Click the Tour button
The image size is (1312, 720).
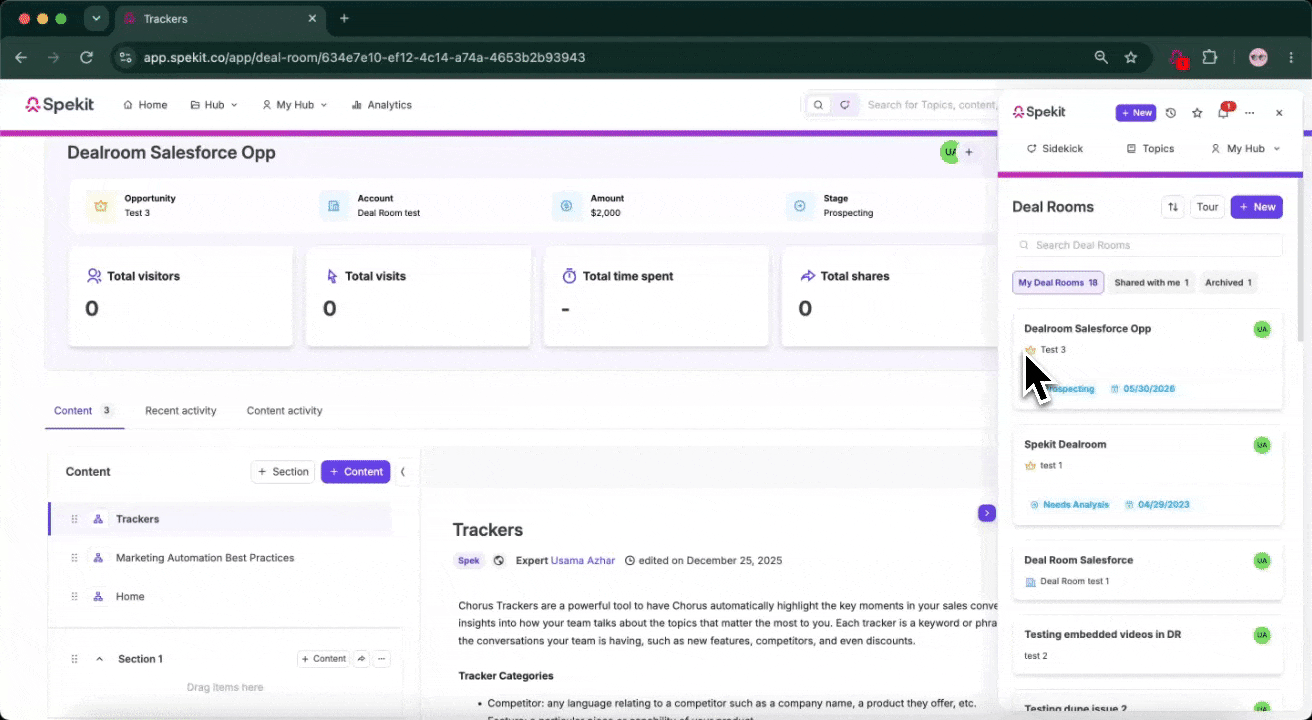click(x=1208, y=207)
